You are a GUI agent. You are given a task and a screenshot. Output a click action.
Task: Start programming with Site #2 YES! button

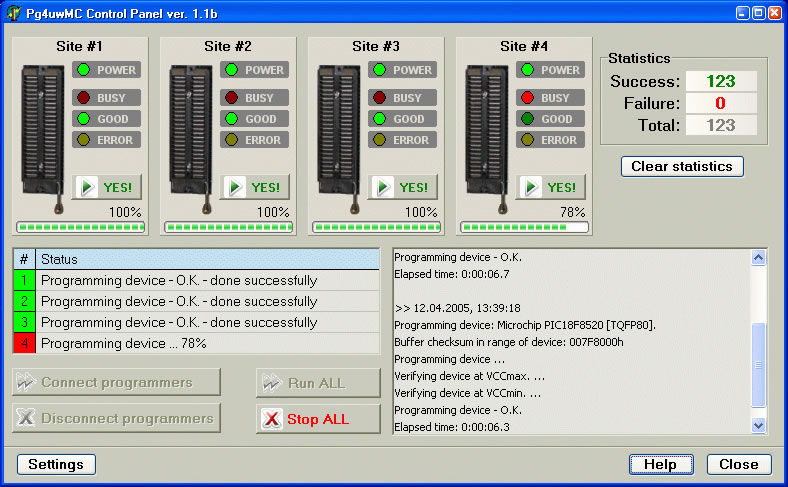tap(254, 187)
